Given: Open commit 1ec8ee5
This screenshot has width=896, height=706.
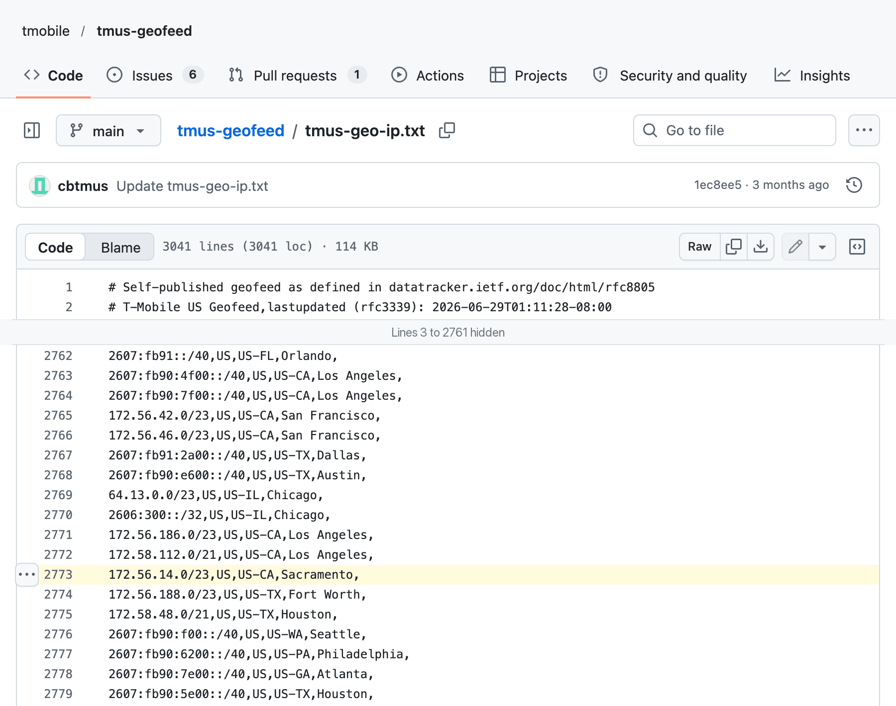Looking at the screenshot, I should coord(717,185).
